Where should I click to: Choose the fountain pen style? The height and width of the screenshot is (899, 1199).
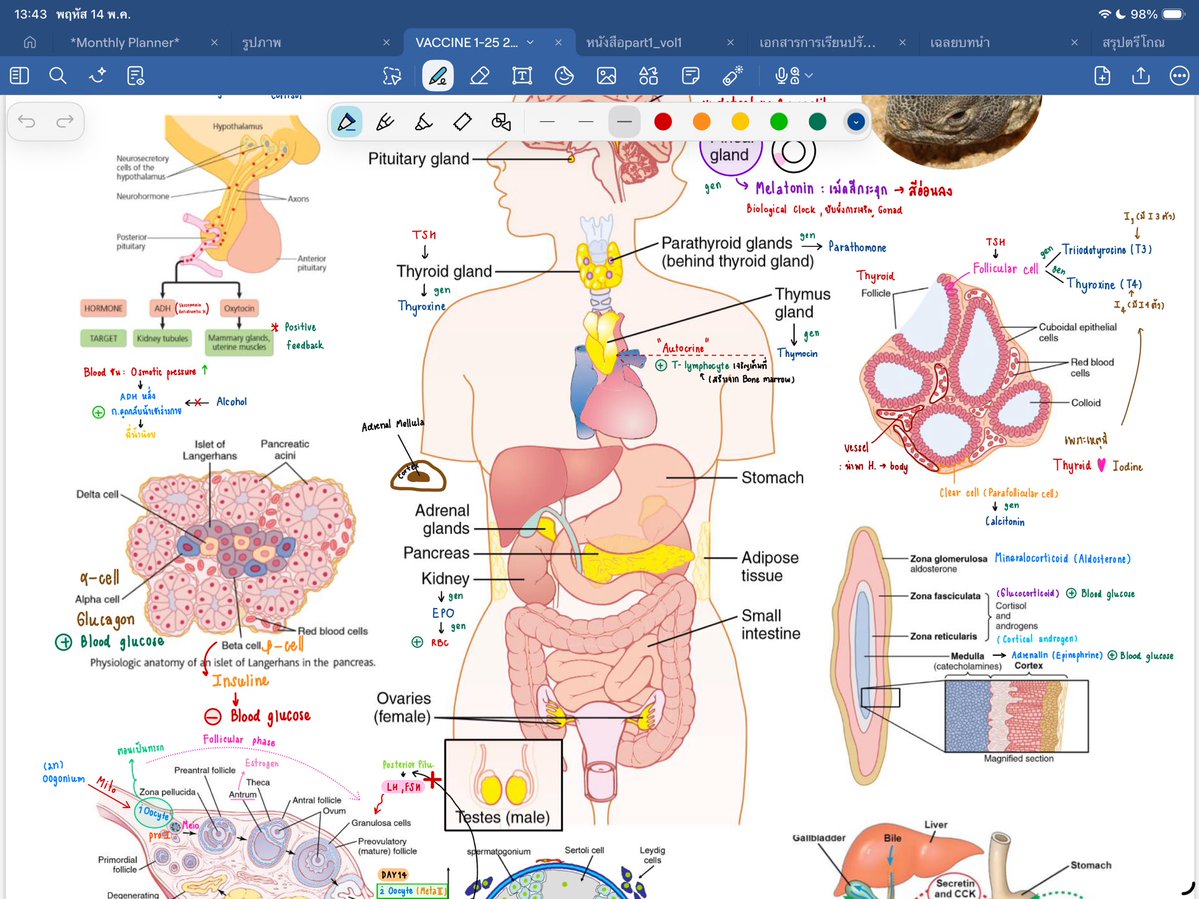(x=346, y=122)
